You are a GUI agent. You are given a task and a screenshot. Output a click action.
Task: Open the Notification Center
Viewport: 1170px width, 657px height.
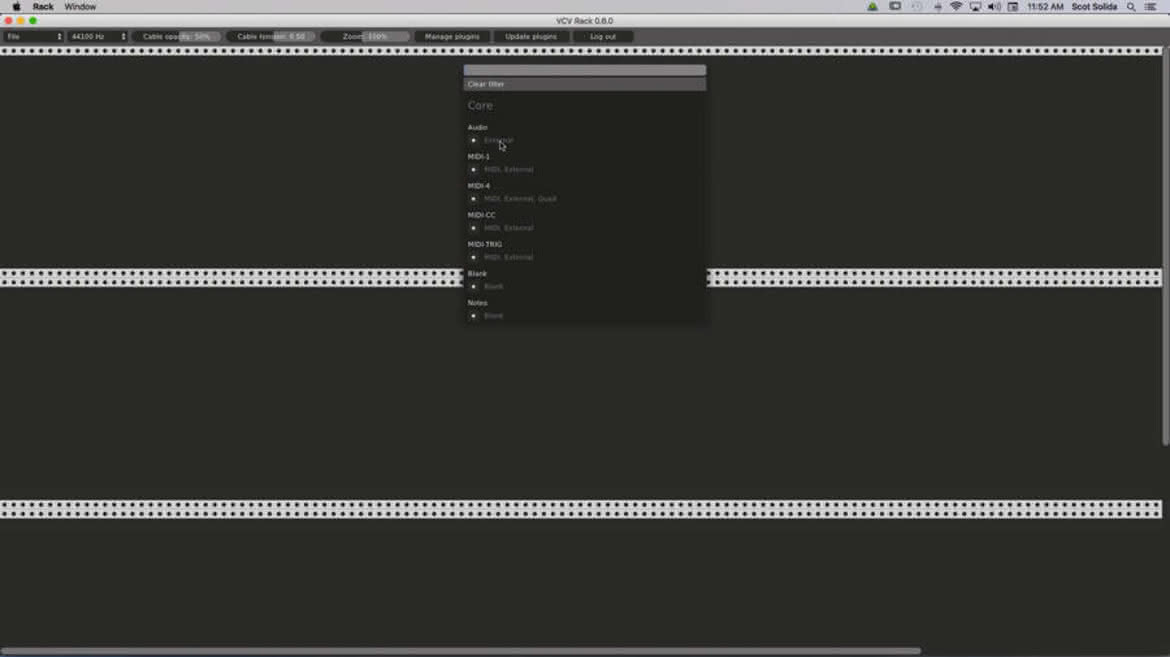pos(1151,7)
